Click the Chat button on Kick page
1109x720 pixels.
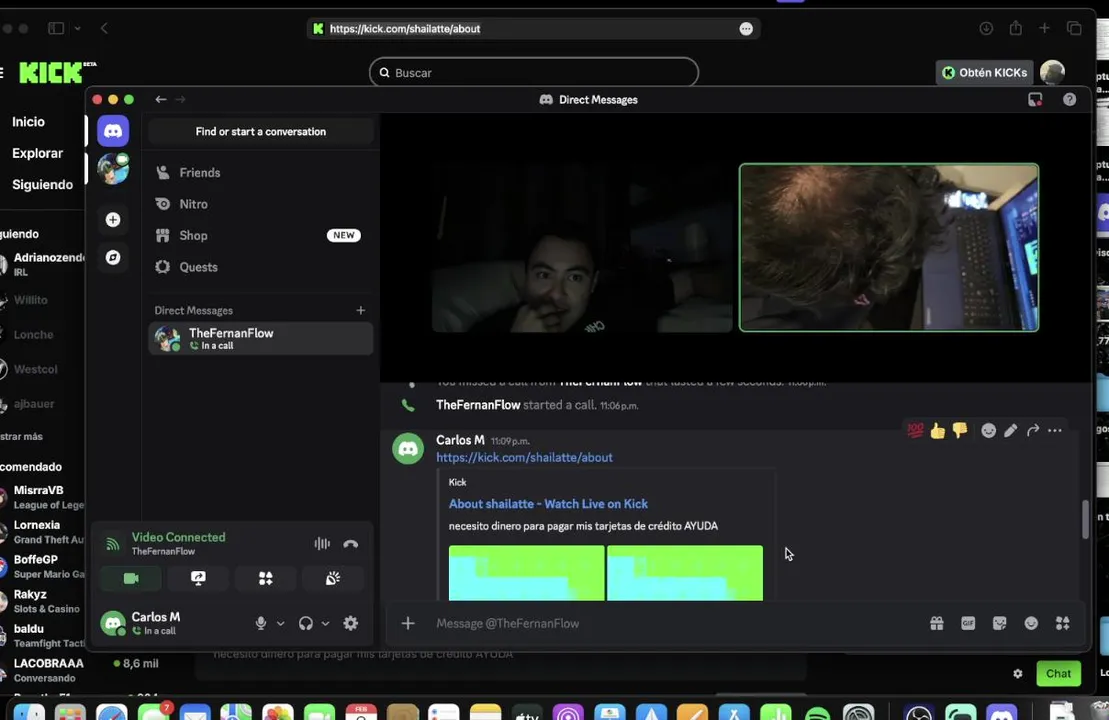pyautogui.click(x=1058, y=673)
